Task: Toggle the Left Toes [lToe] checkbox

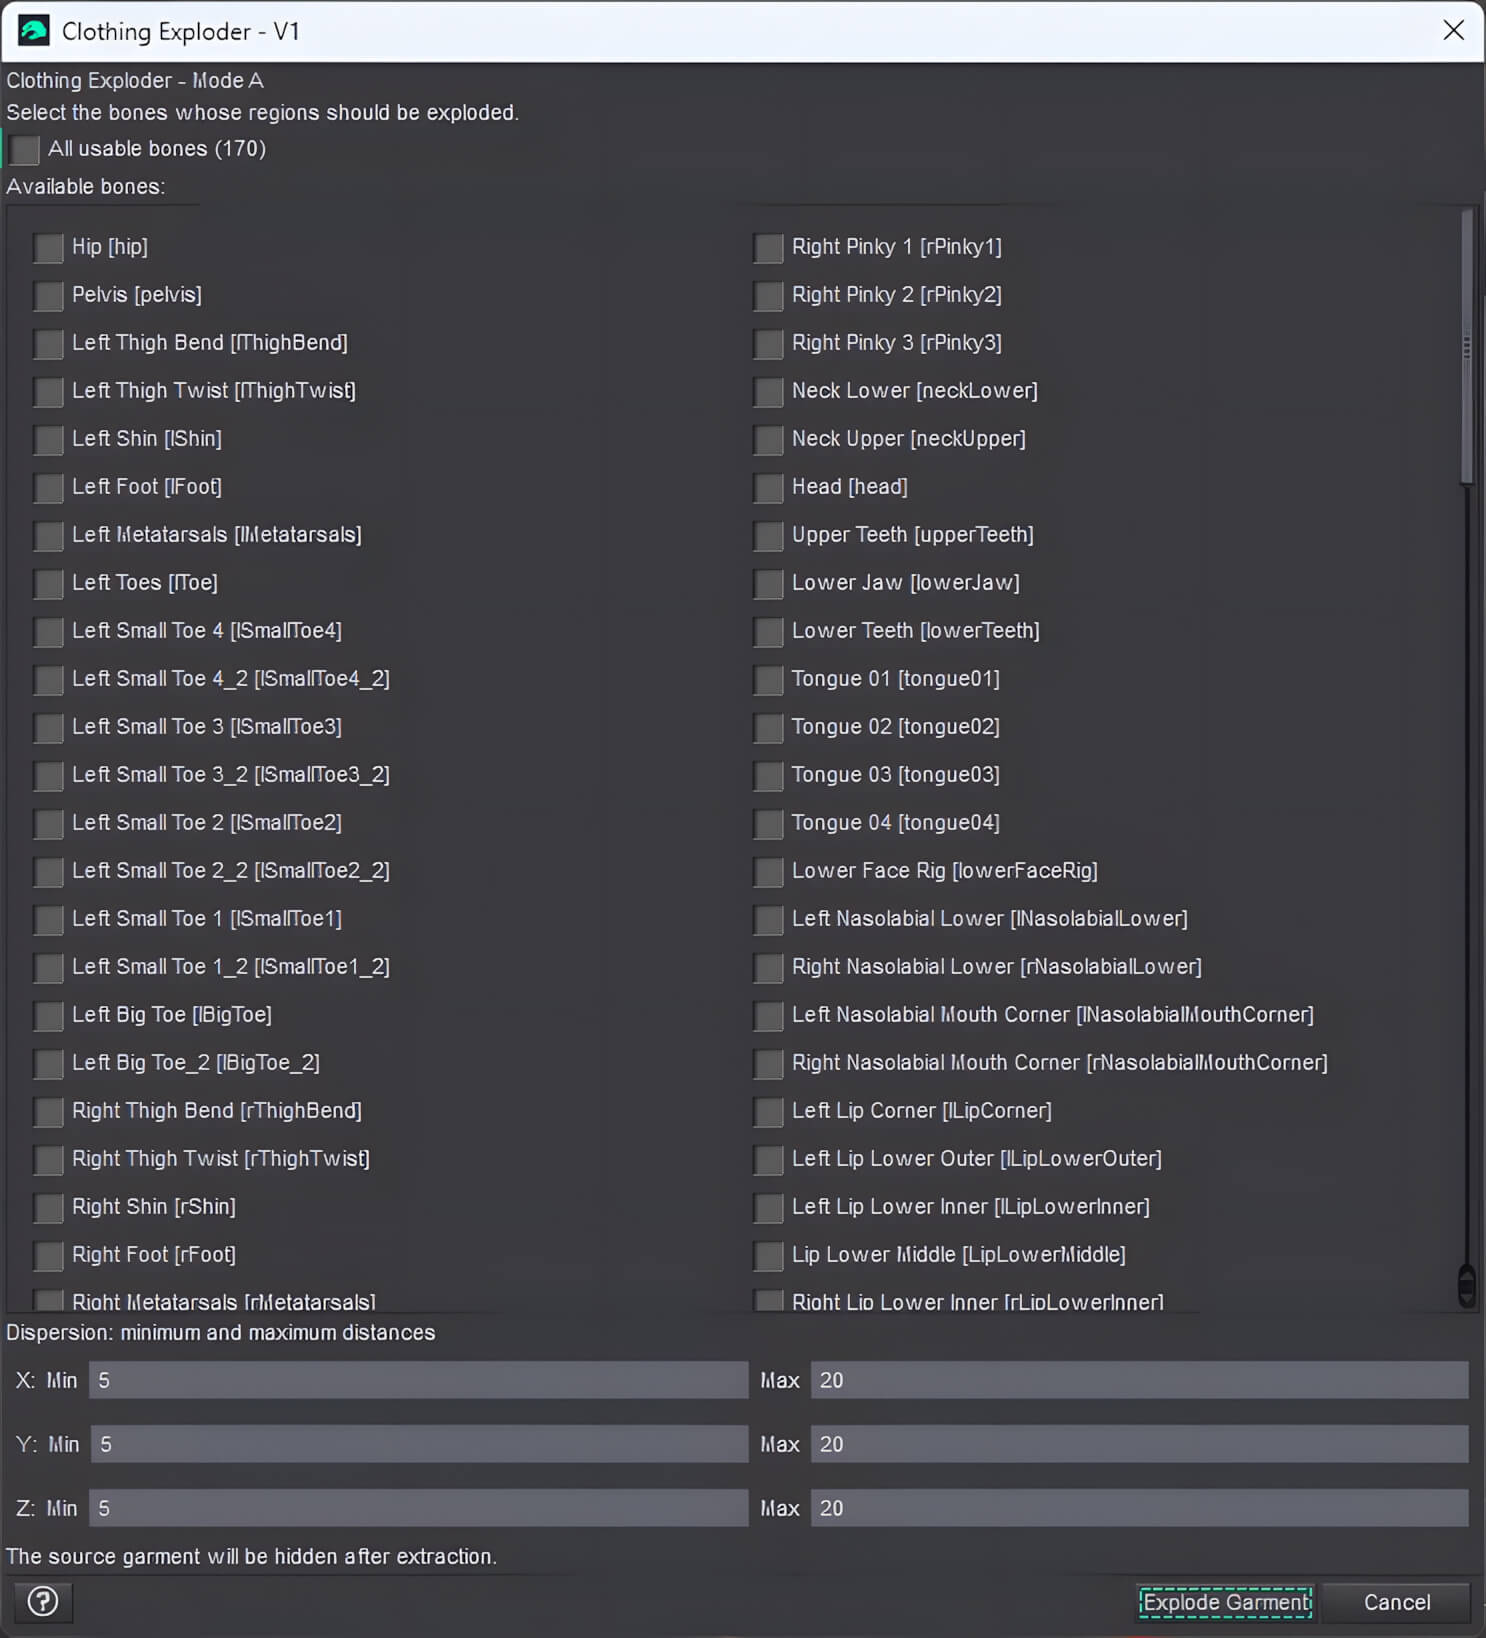Action: coord(48,583)
